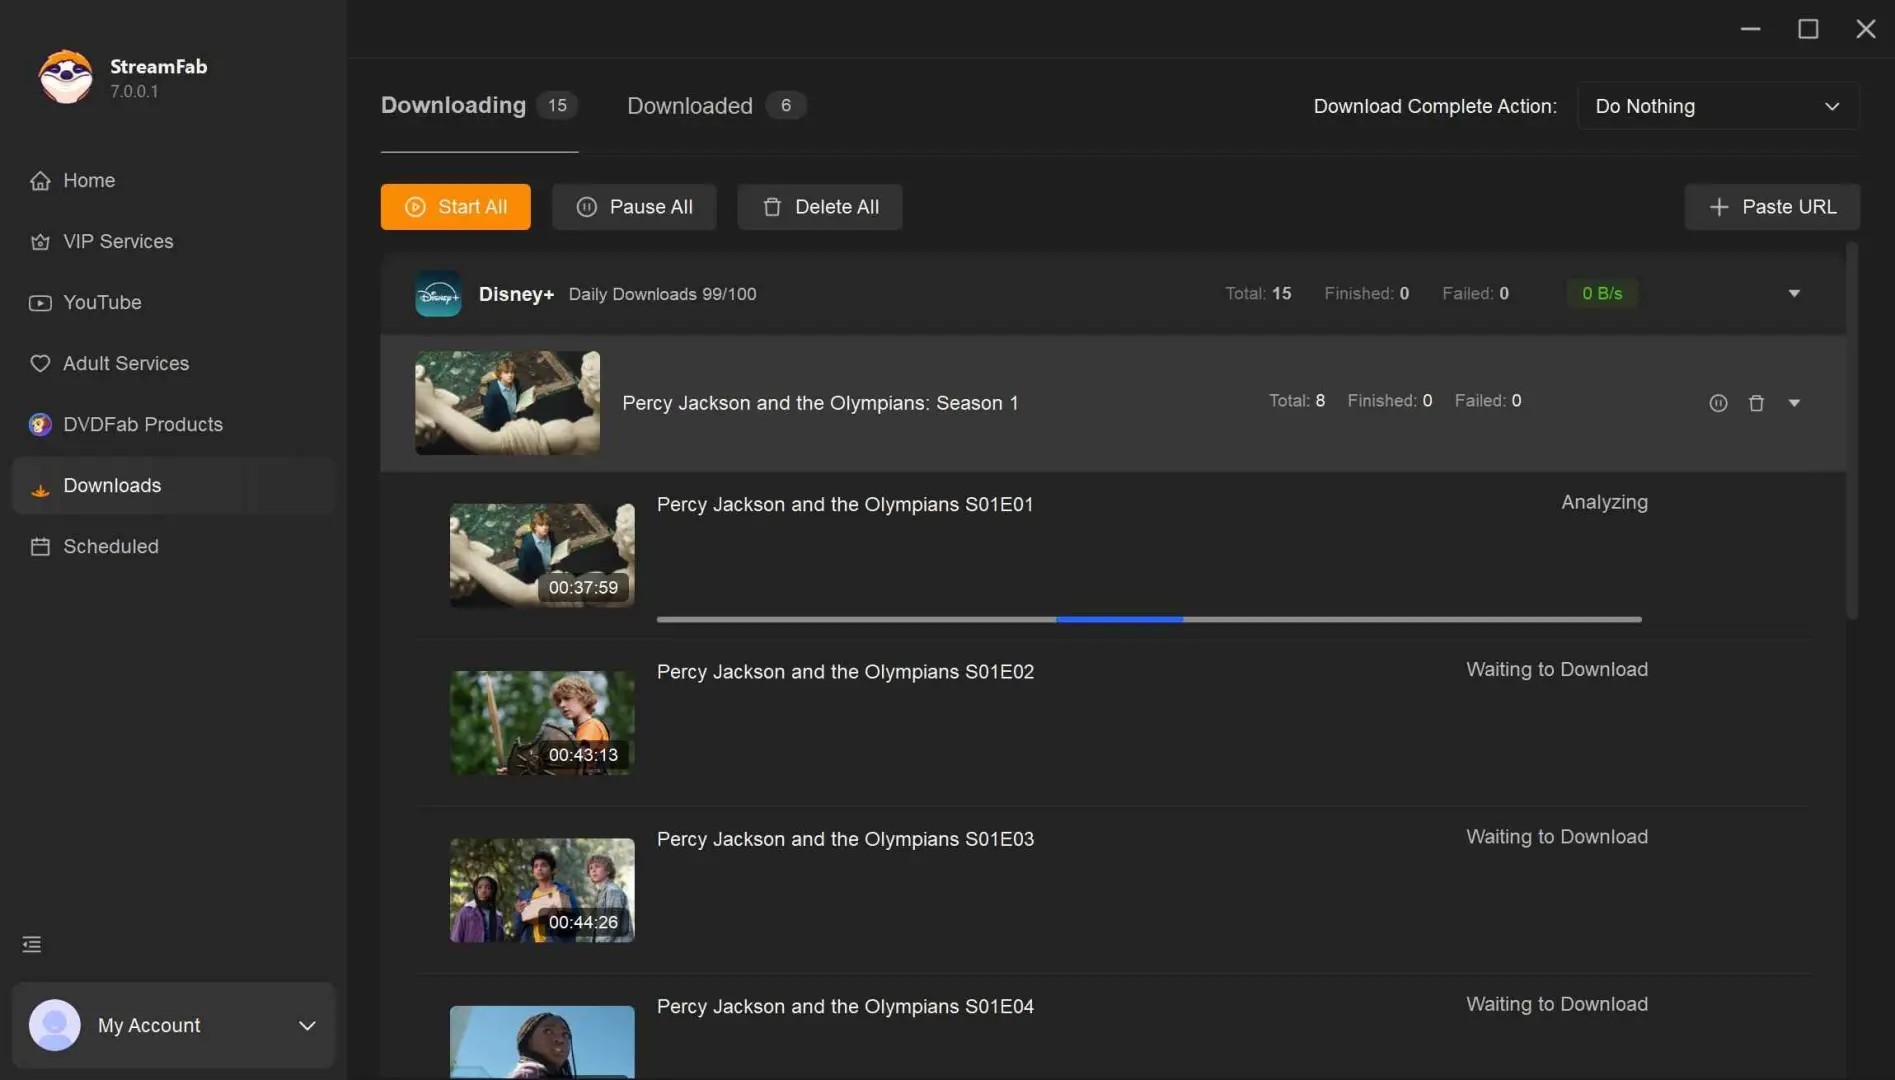
Task: Delete Percy Jackson Season 1 via trash icon
Action: tap(1756, 402)
